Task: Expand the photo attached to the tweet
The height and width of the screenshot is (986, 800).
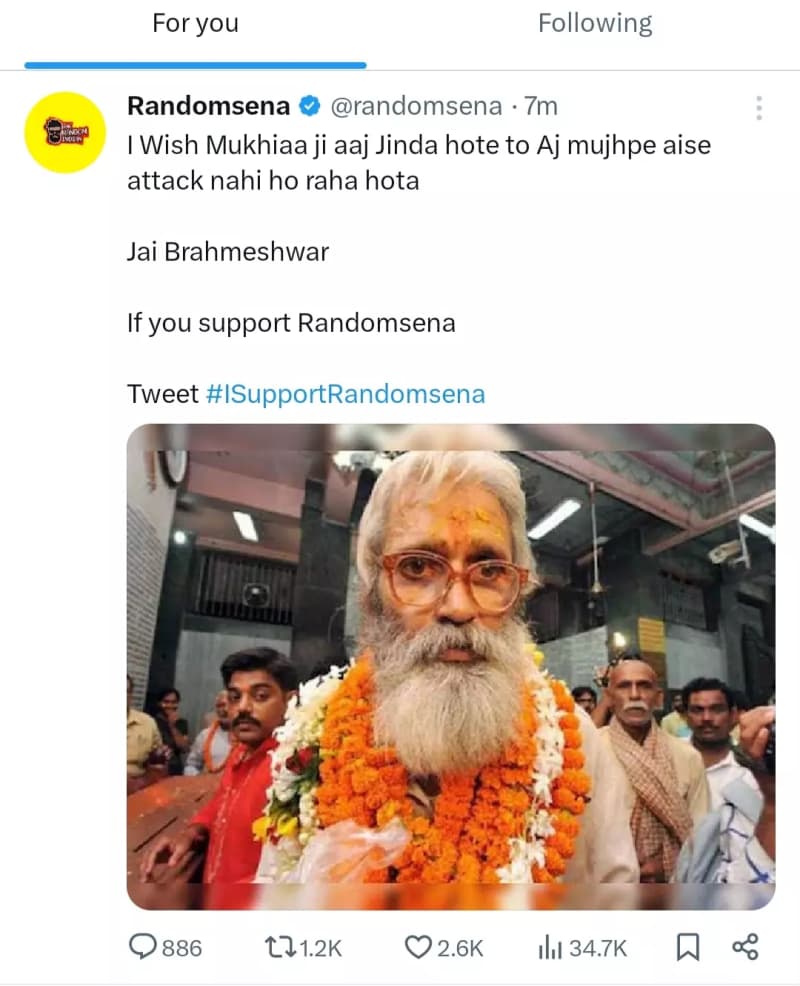Action: (450, 666)
